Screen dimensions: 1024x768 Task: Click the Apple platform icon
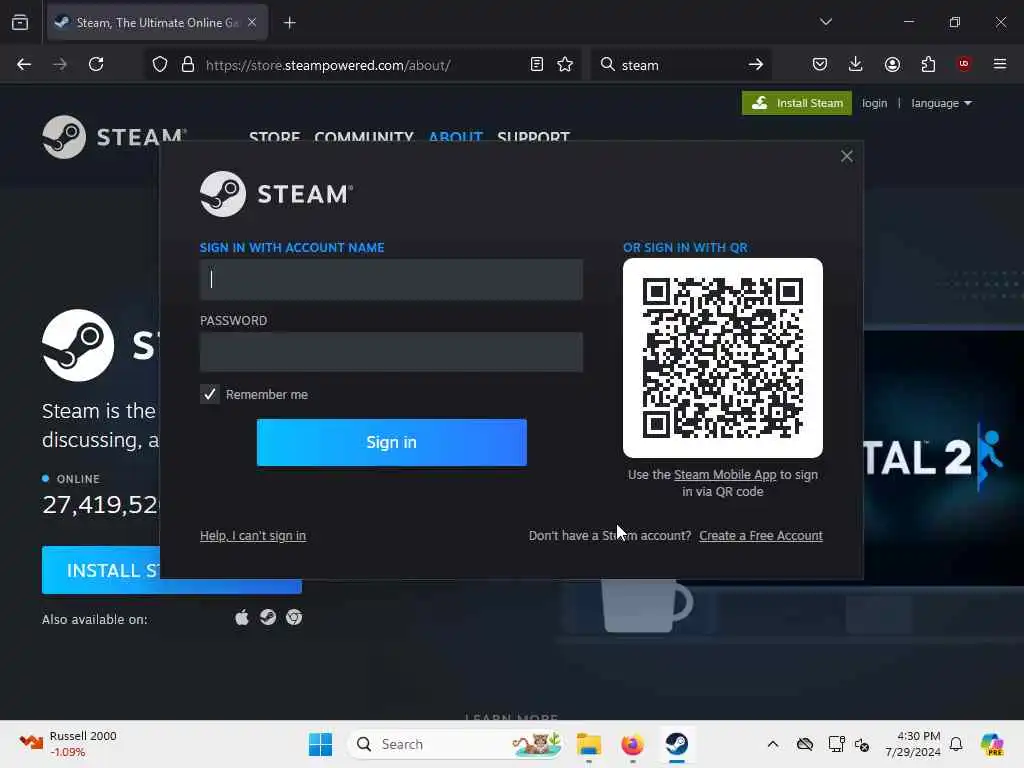click(242, 618)
